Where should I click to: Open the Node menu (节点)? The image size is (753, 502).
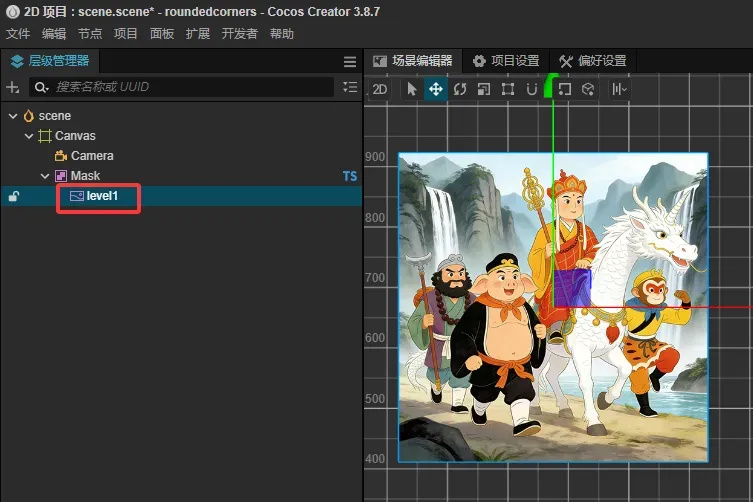pos(90,34)
